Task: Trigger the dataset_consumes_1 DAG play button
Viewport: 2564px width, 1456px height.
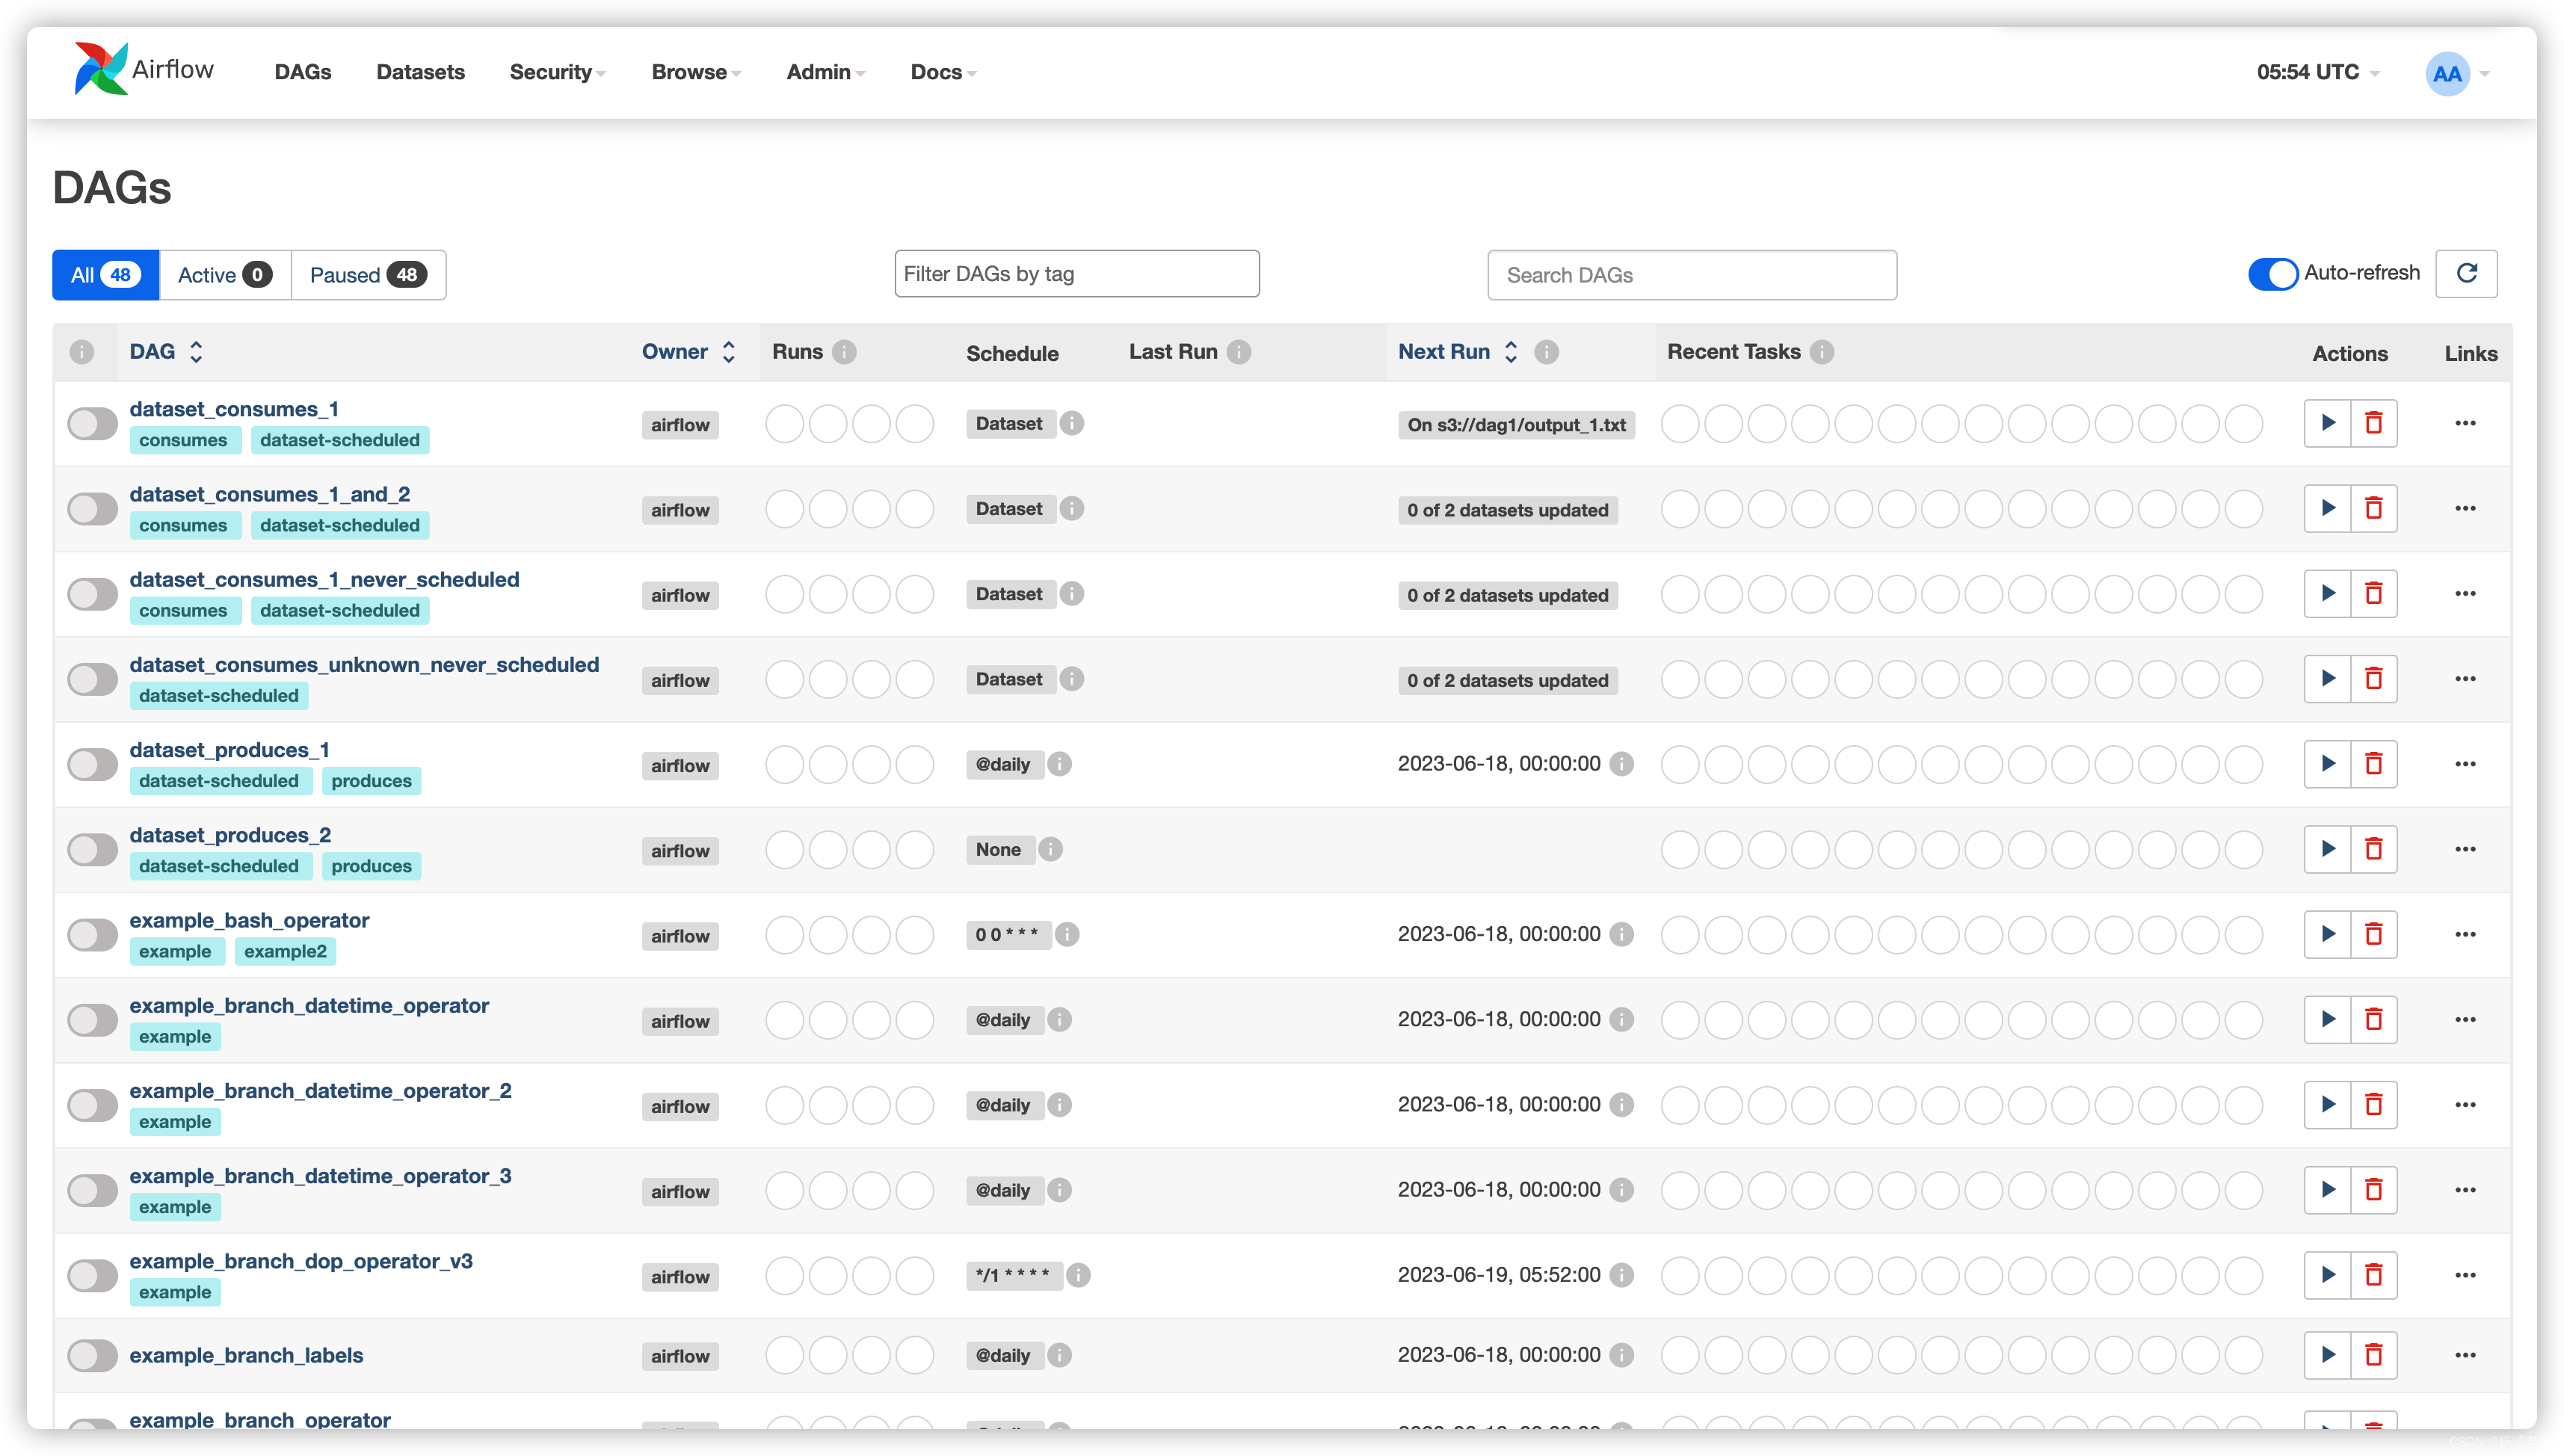Action: tap(2327, 423)
